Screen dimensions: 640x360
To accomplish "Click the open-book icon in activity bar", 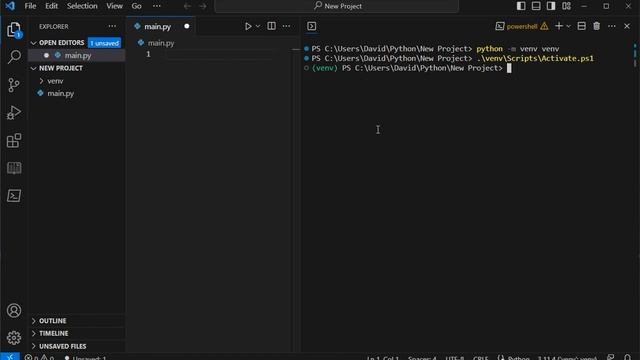I will click(x=14, y=168).
